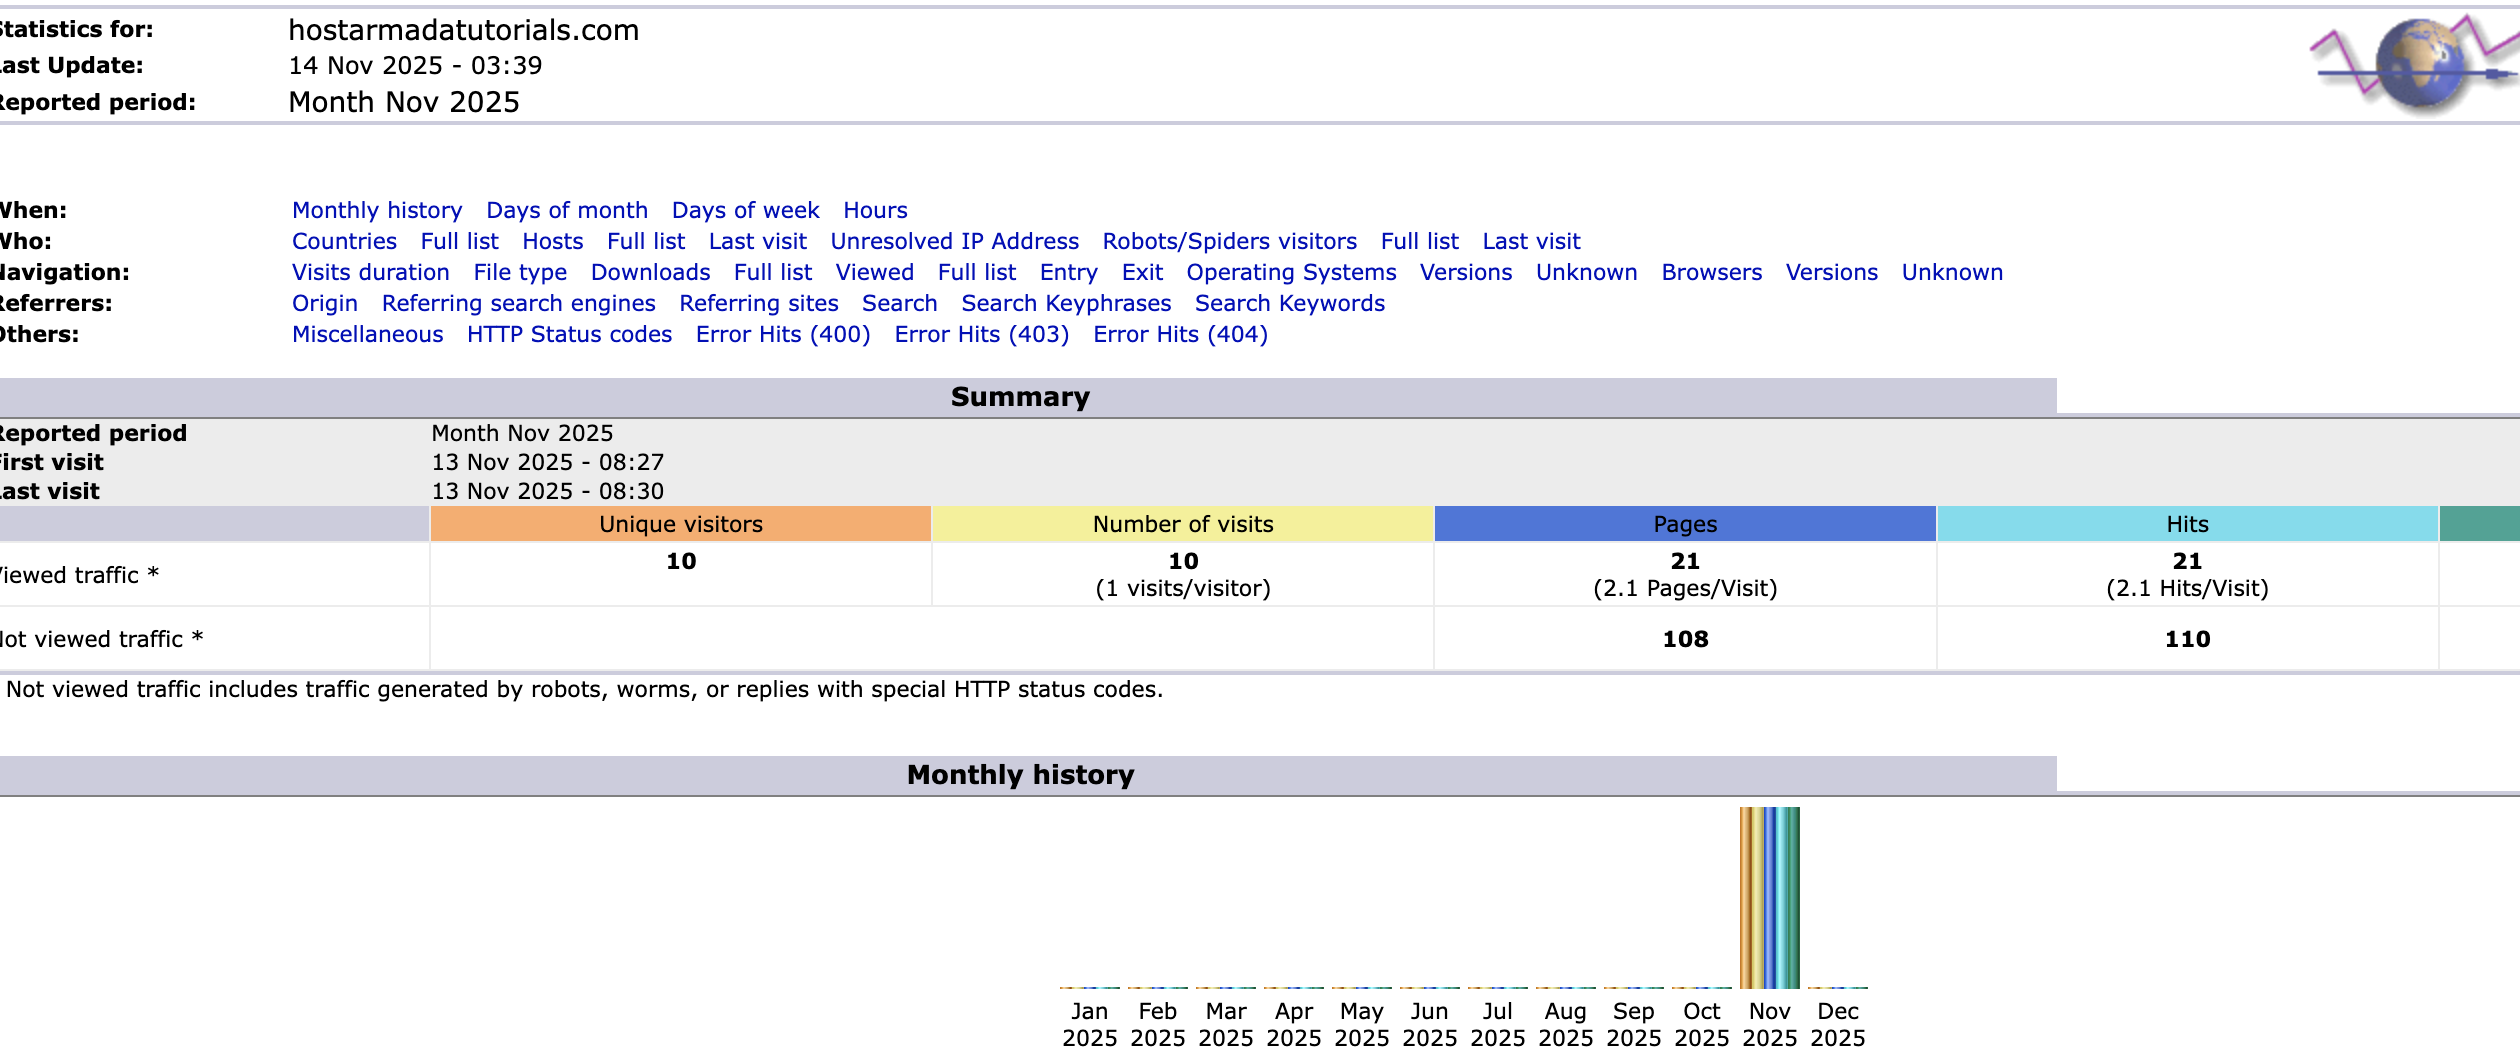Open Search Keywords report
The height and width of the screenshot is (1048, 2520).
click(x=1289, y=304)
